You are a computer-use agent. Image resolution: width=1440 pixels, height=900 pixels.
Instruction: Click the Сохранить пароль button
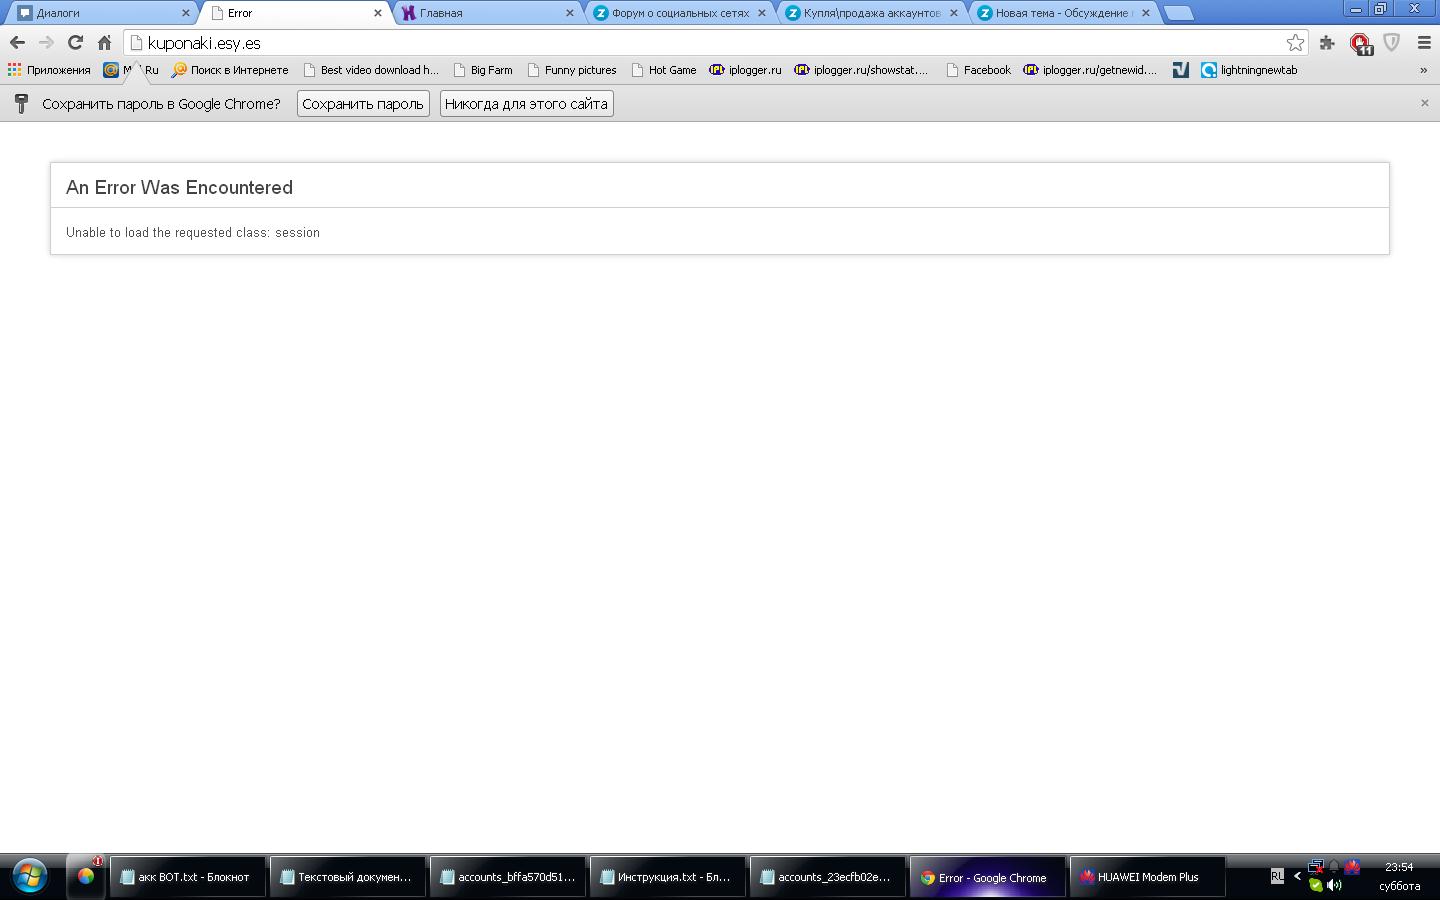(x=363, y=104)
